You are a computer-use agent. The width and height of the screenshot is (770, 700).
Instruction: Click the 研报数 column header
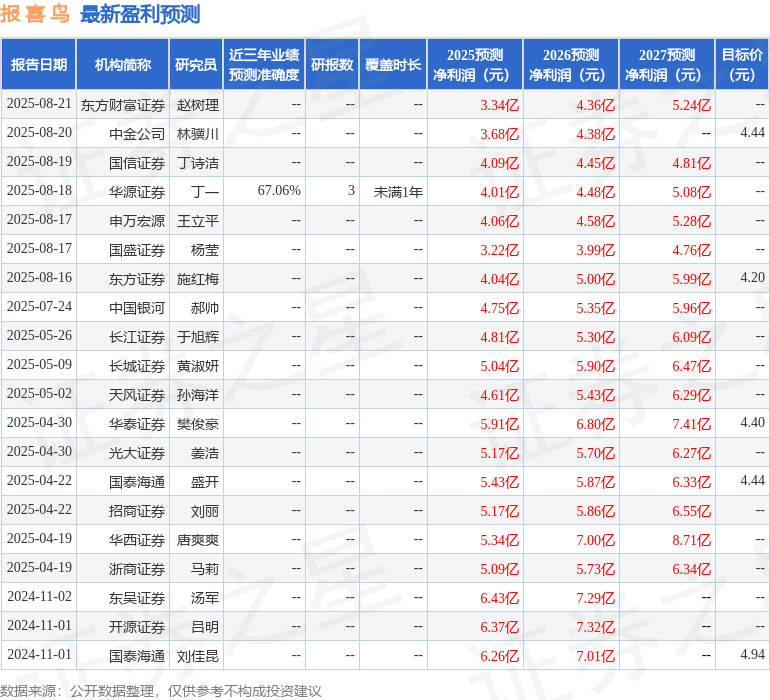(332, 65)
